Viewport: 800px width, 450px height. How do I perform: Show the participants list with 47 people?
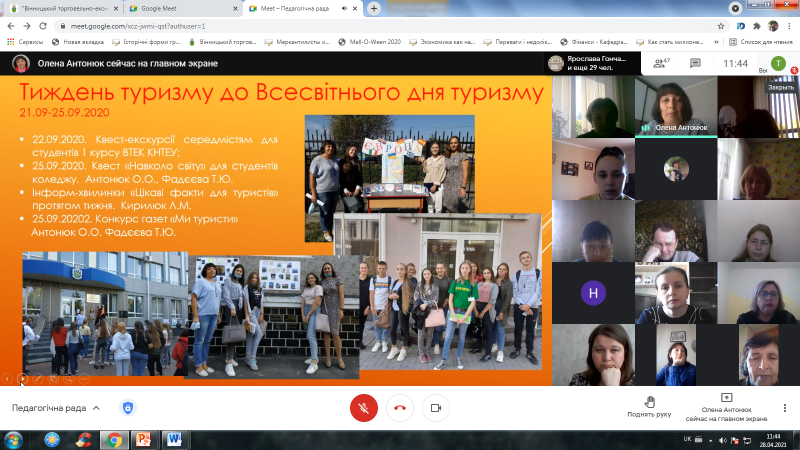tap(661, 63)
